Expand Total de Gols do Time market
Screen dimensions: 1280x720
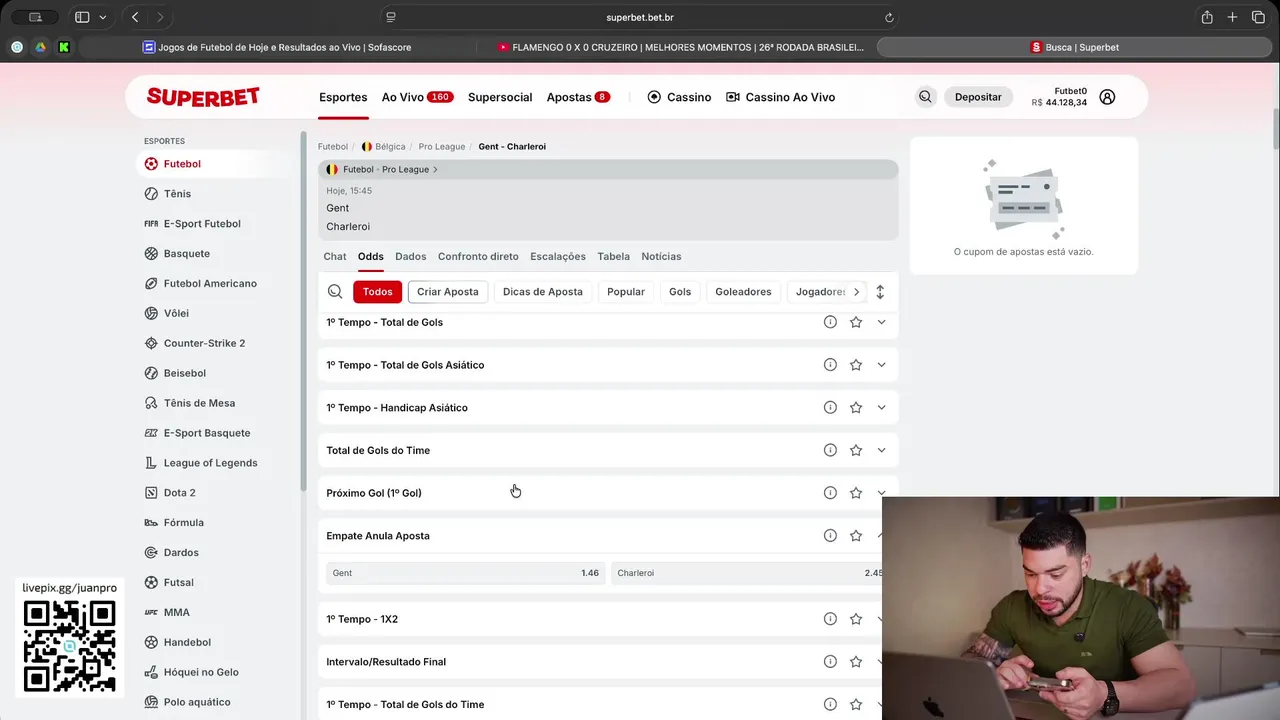click(881, 450)
